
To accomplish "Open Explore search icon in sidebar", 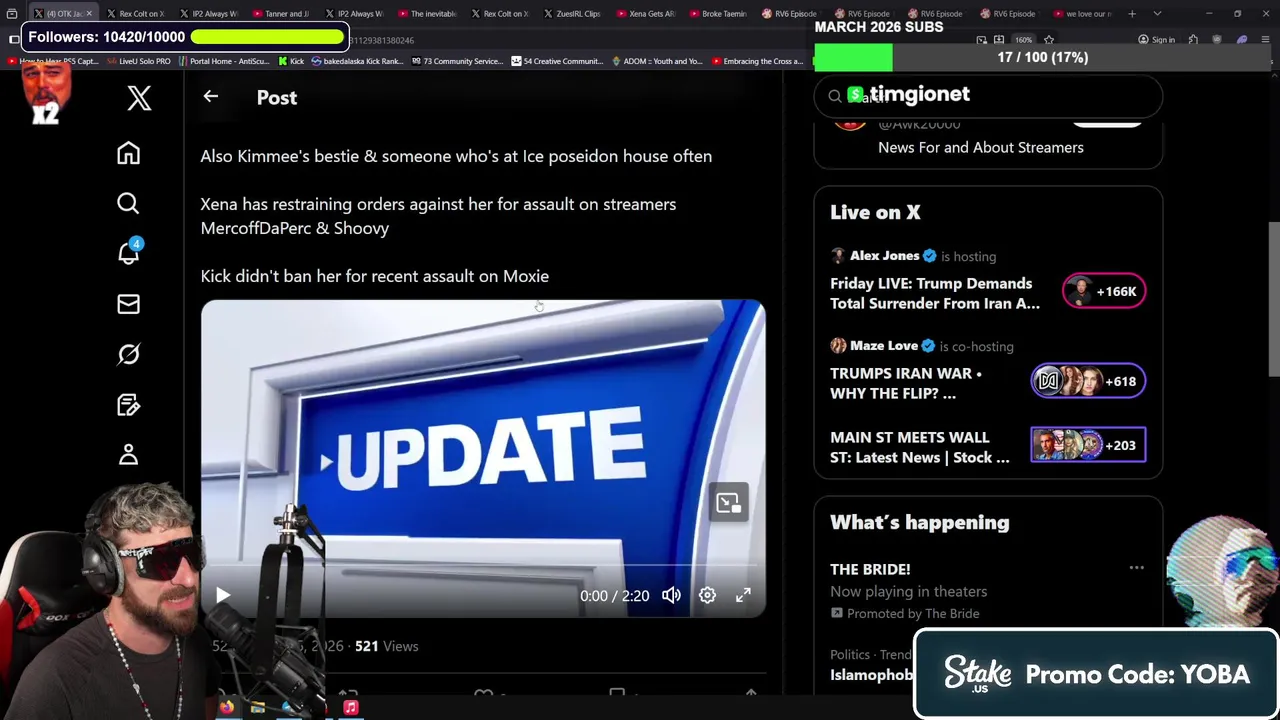I will (x=128, y=204).
